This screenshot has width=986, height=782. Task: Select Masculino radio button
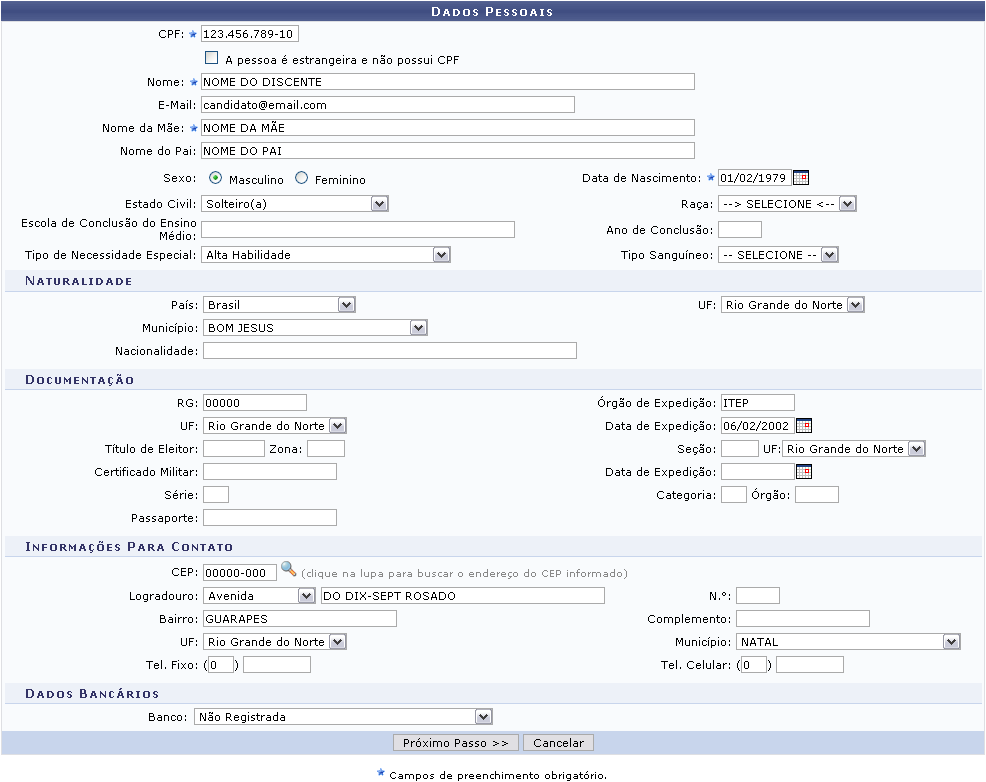pyautogui.click(x=215, y=178)
